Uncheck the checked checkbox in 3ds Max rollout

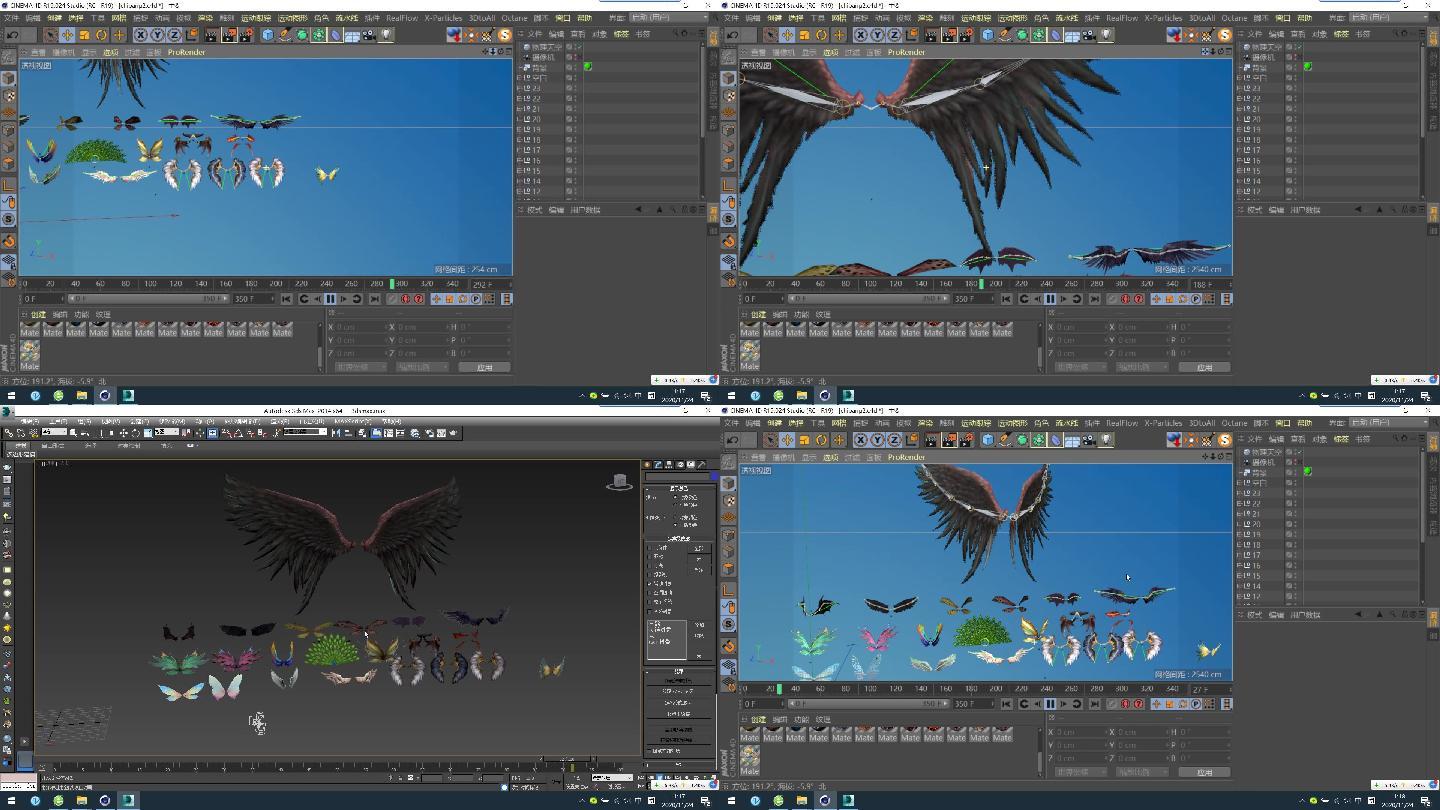tap(650, 584)
